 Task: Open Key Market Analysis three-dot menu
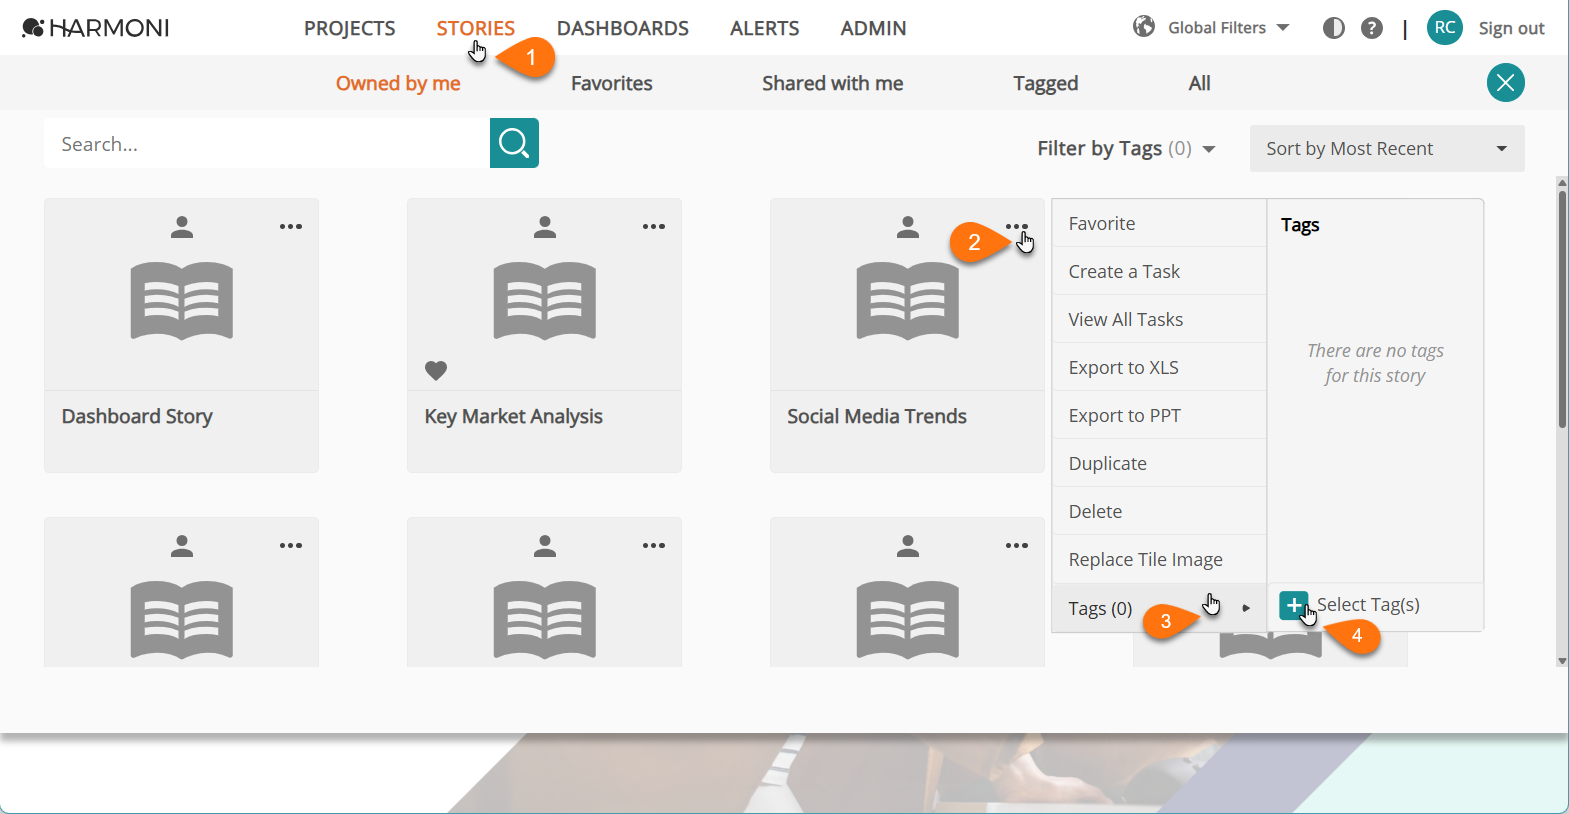pyautogui.click(x=654, y=227)
